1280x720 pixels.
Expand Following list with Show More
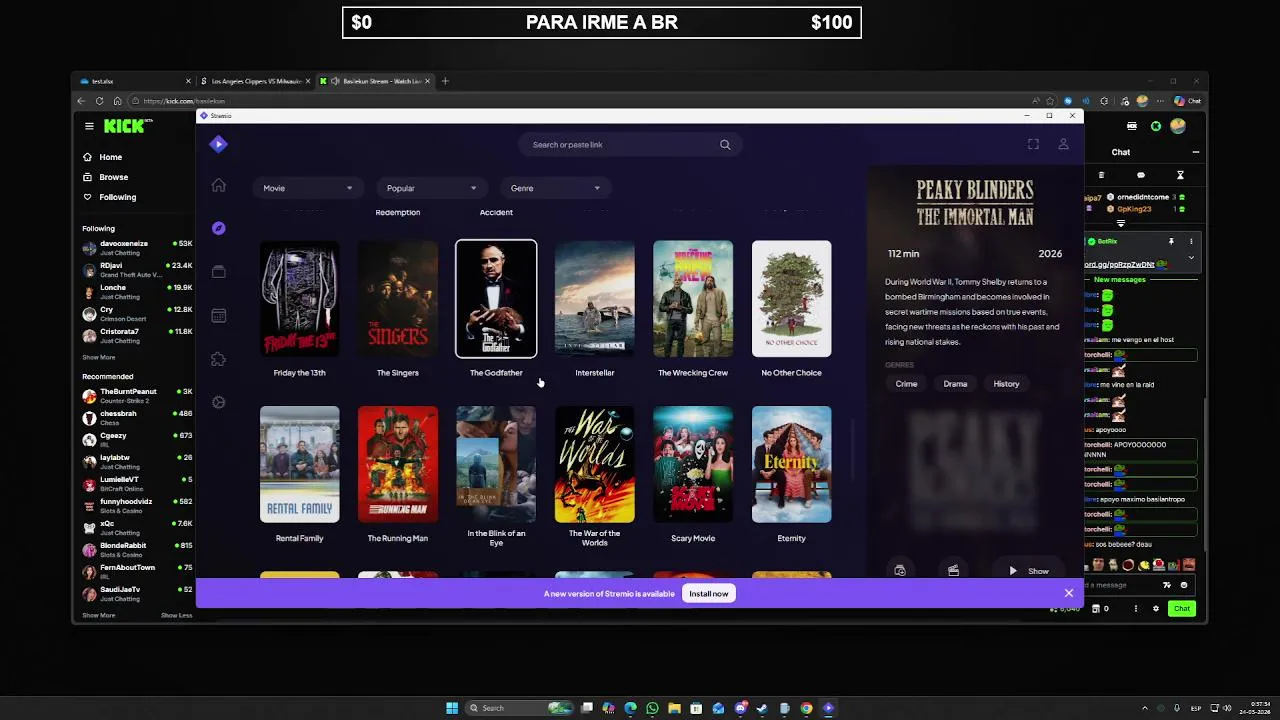pyautogui.click(x=98, y=357)
